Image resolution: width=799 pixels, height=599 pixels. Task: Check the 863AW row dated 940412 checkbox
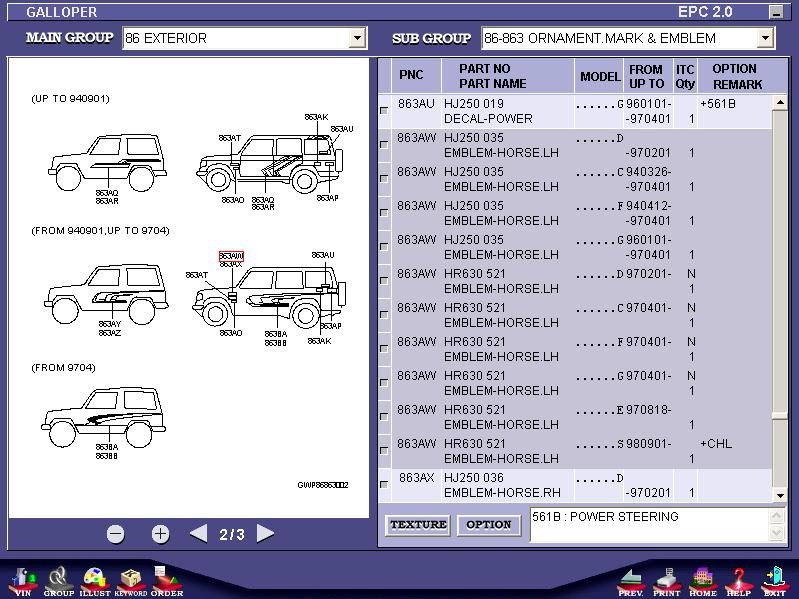384,213
